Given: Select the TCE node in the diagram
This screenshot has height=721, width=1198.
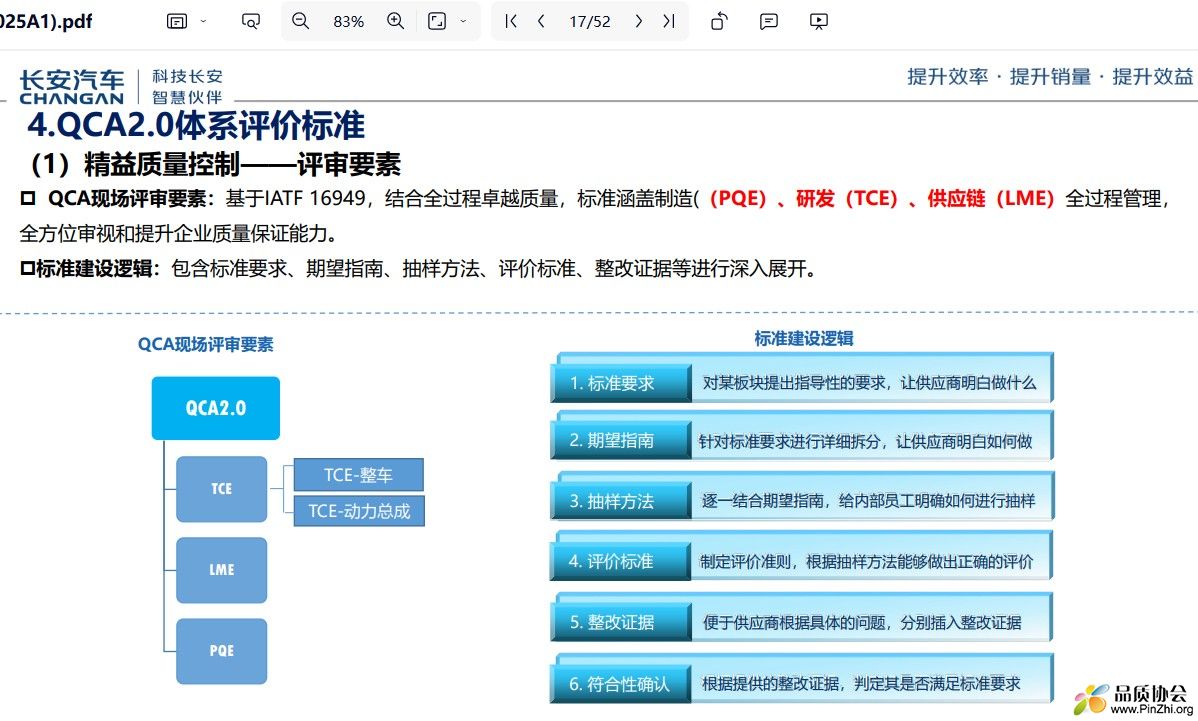Looking at the screenshot, I should click(x=222, y=489).
